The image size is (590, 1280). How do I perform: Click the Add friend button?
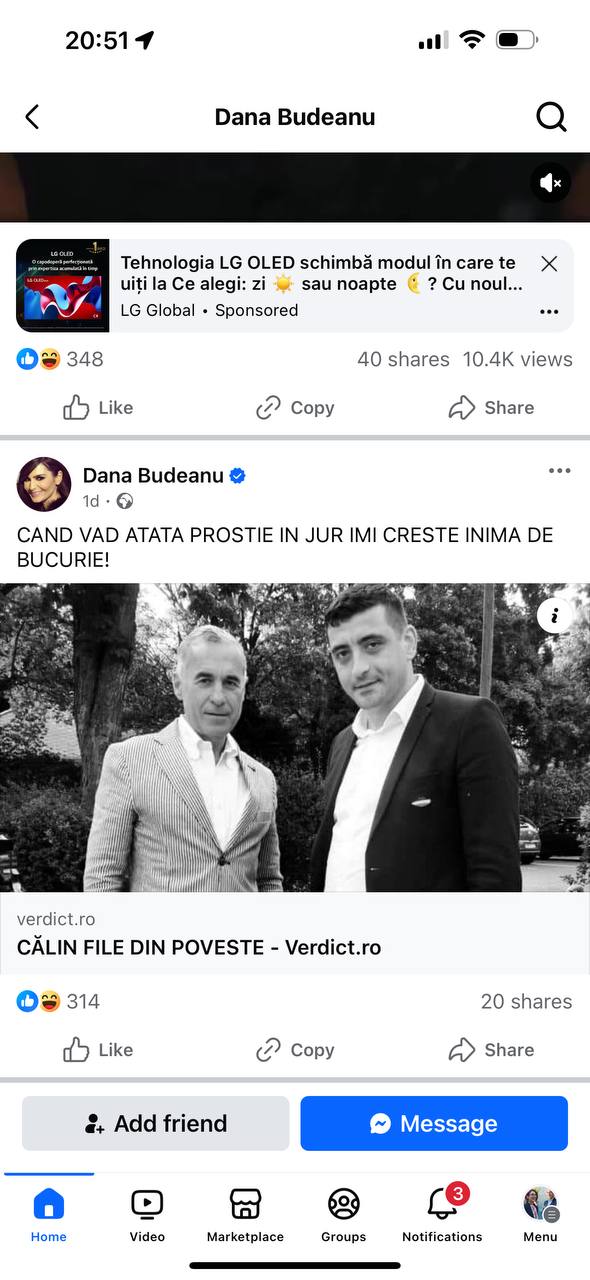(x=156, y=1123)
